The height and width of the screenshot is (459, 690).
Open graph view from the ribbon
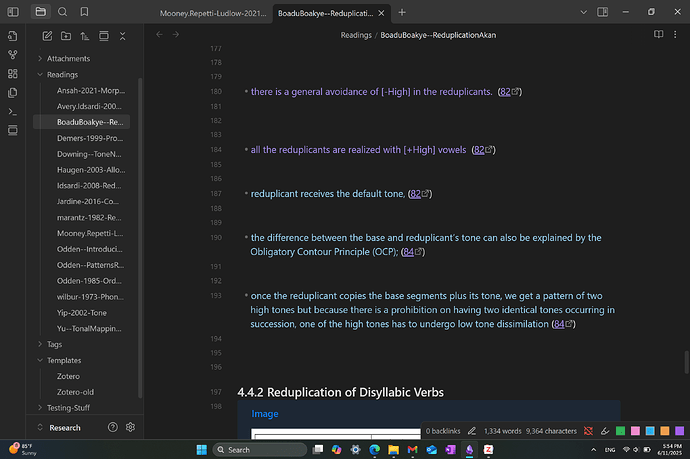click(x=13, y=55)
